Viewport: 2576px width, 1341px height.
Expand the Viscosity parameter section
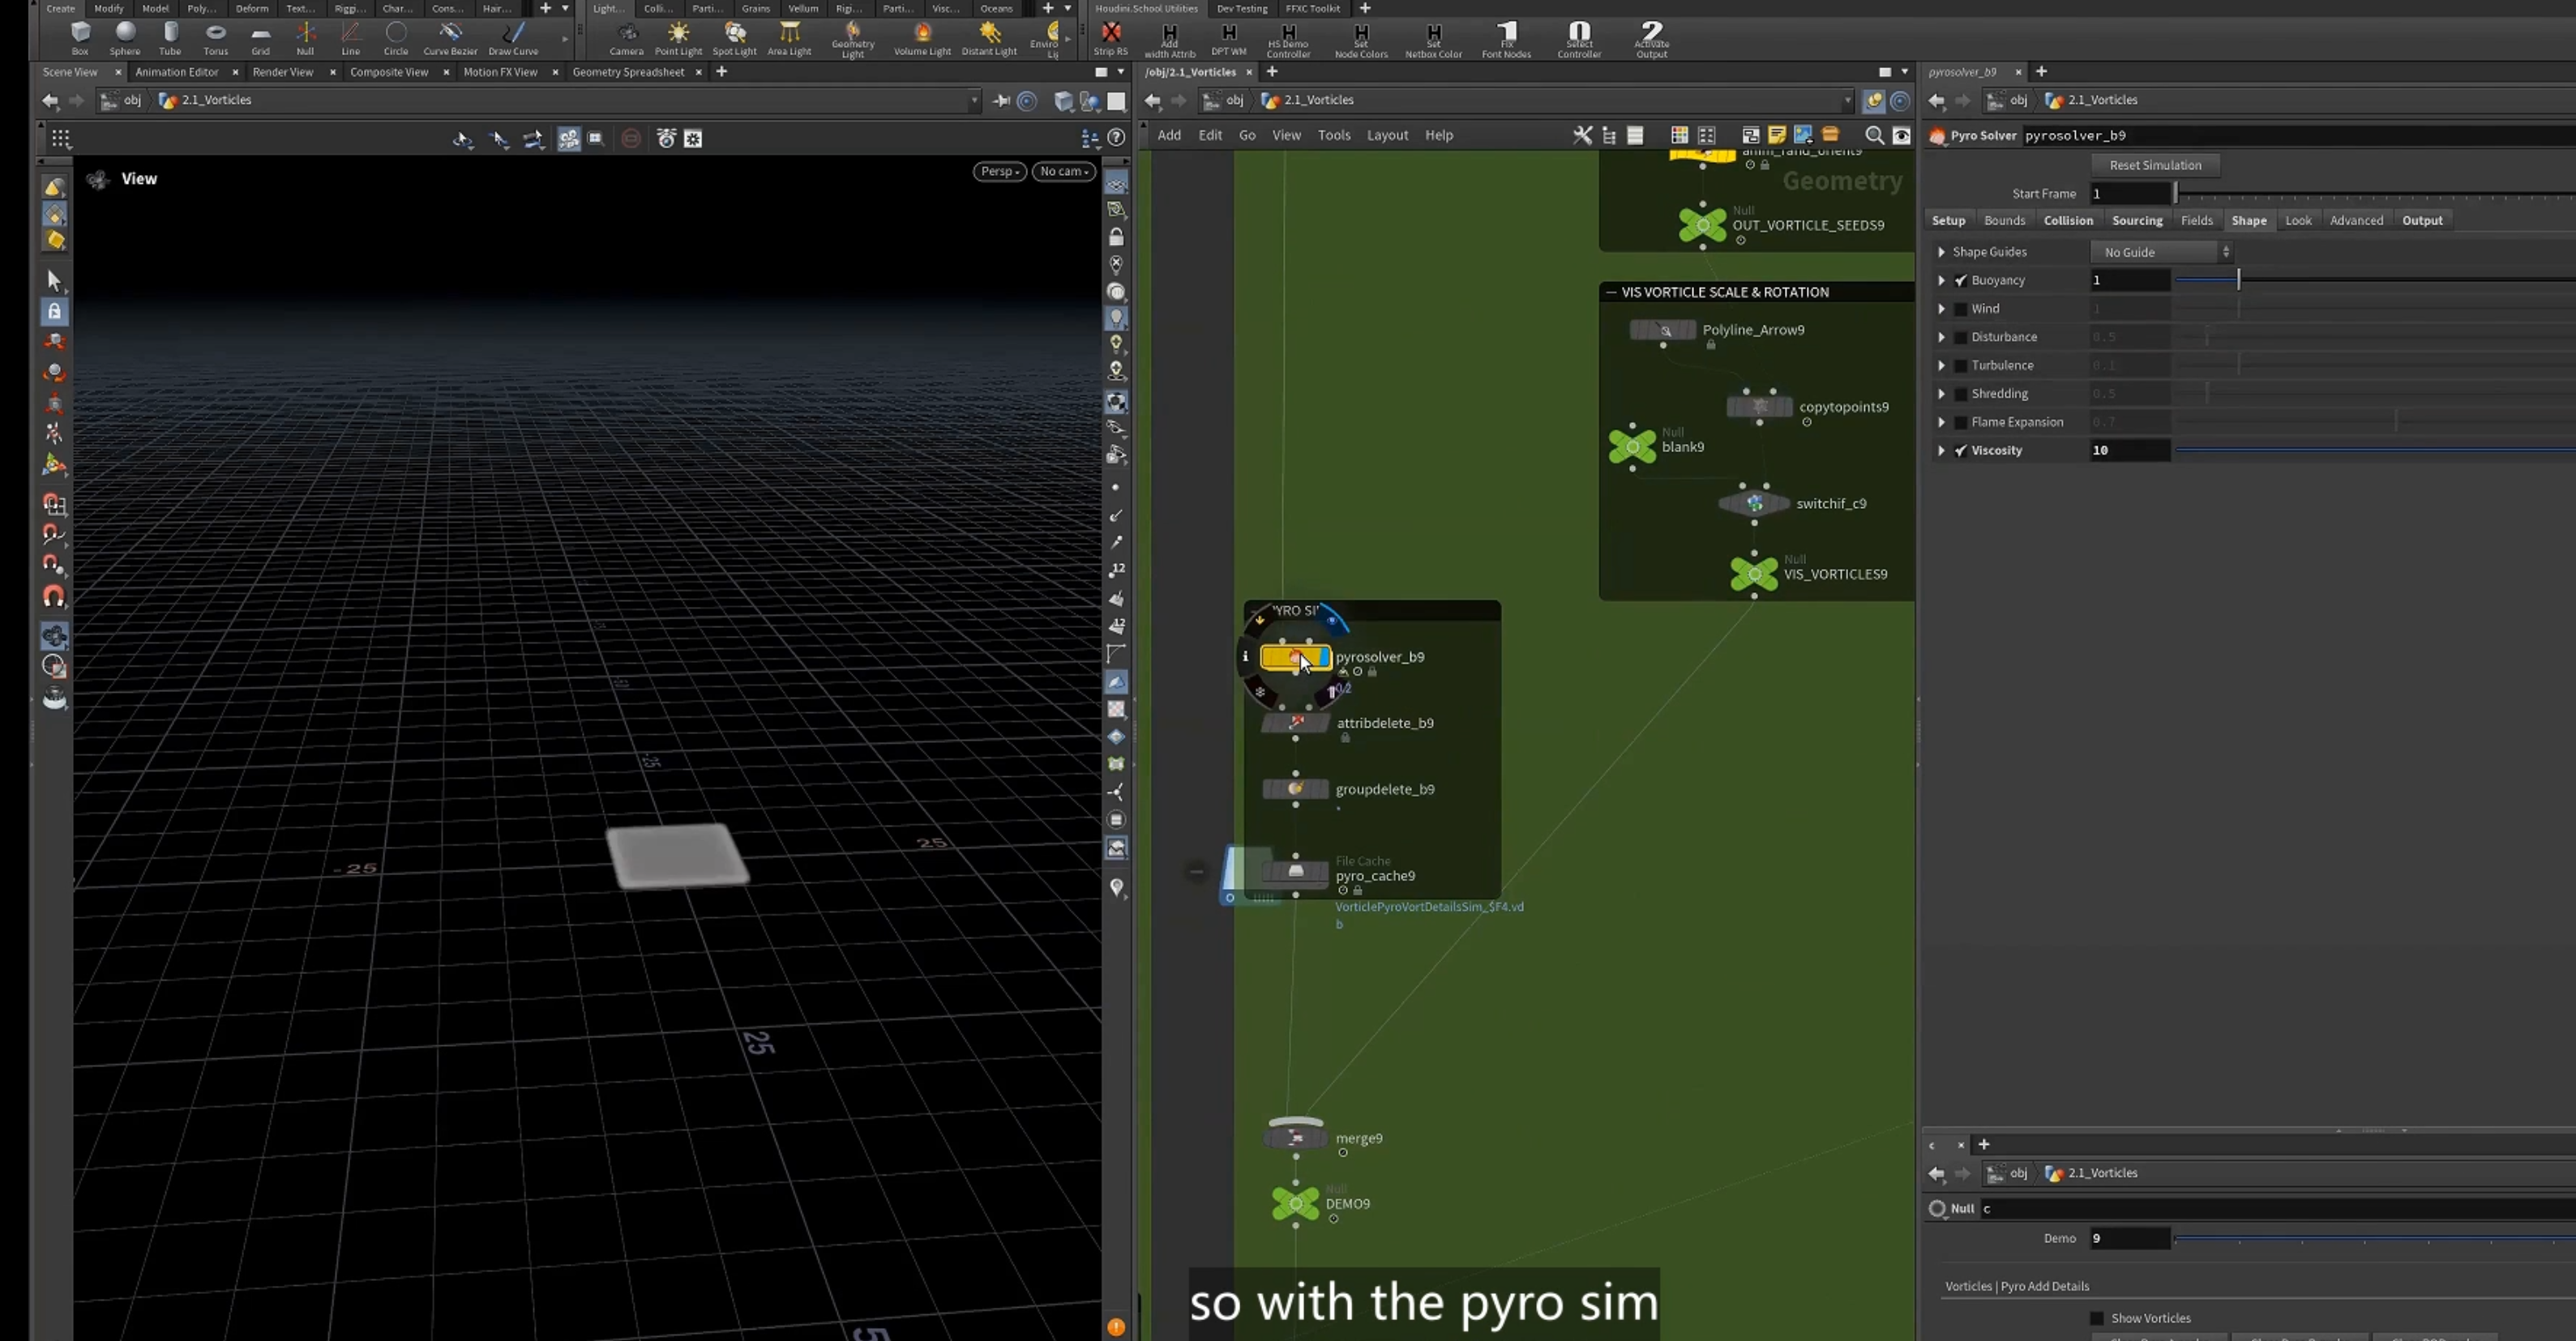point(1941,451)
